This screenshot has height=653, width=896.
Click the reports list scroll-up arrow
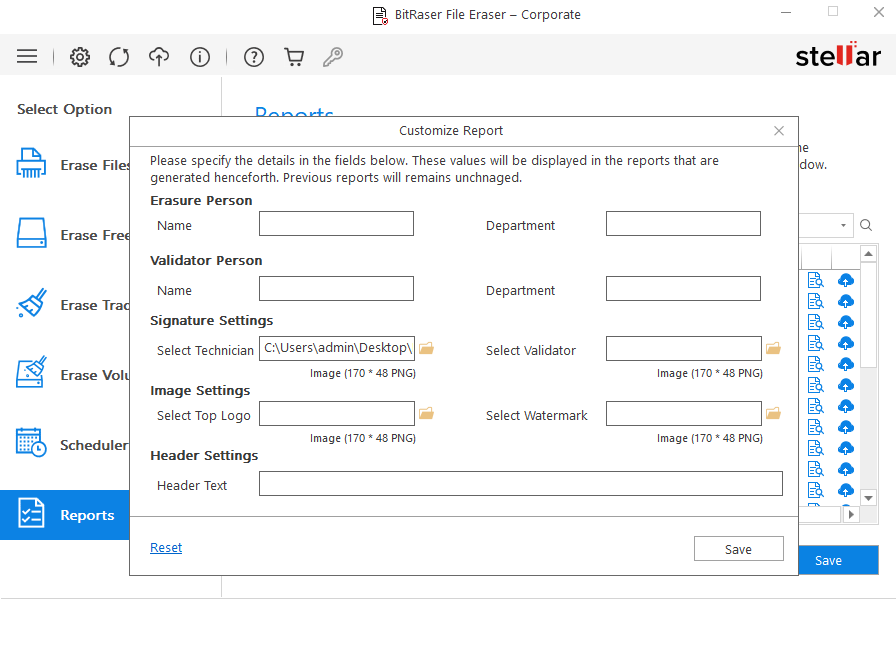pos(869,254)
